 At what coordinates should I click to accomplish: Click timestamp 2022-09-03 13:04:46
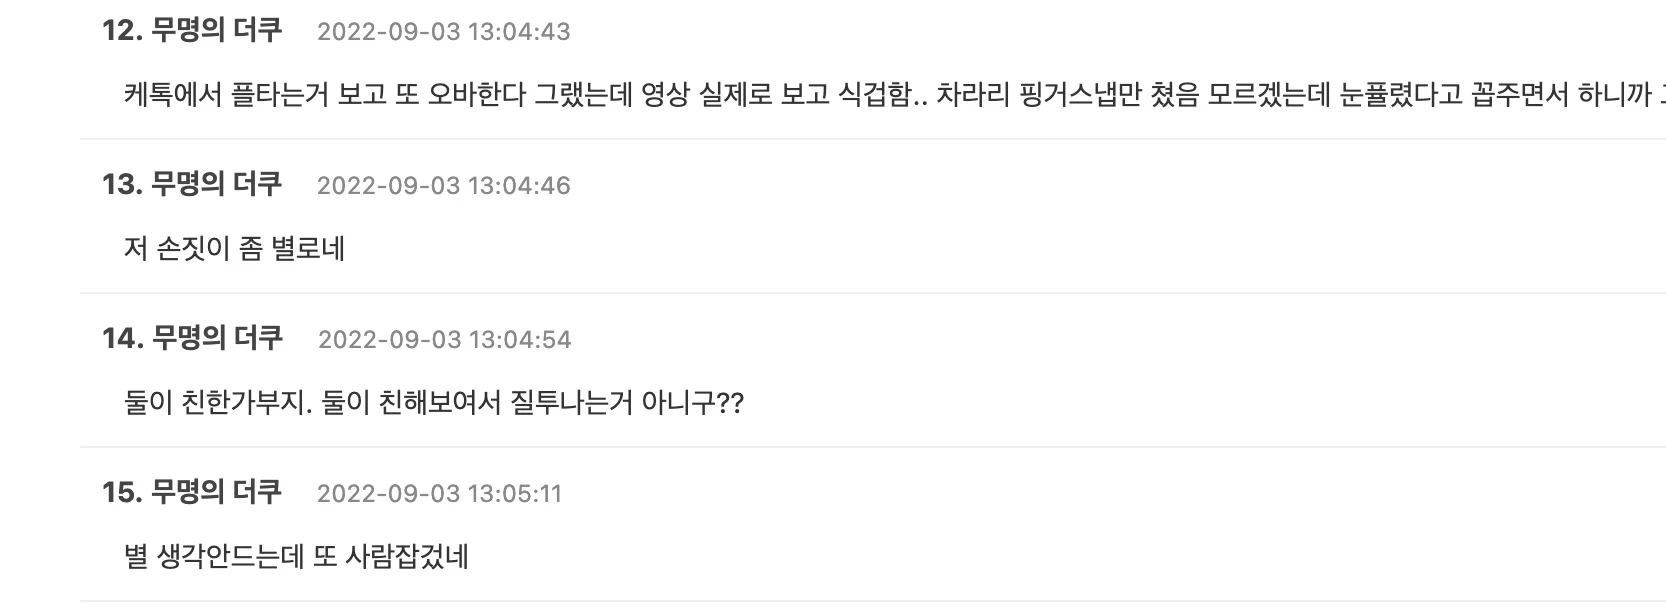tap(444, 186)
